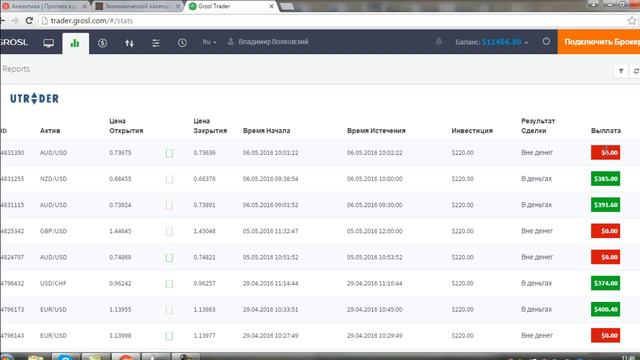The height and width of the screenshot is (360, 640).
Task: Click the direction indicator for trade 4824707
Action: 169,258
